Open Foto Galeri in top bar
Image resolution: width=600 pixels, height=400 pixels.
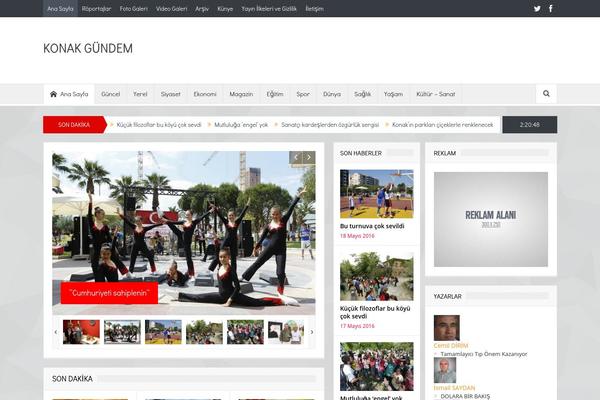coord(134,8)
